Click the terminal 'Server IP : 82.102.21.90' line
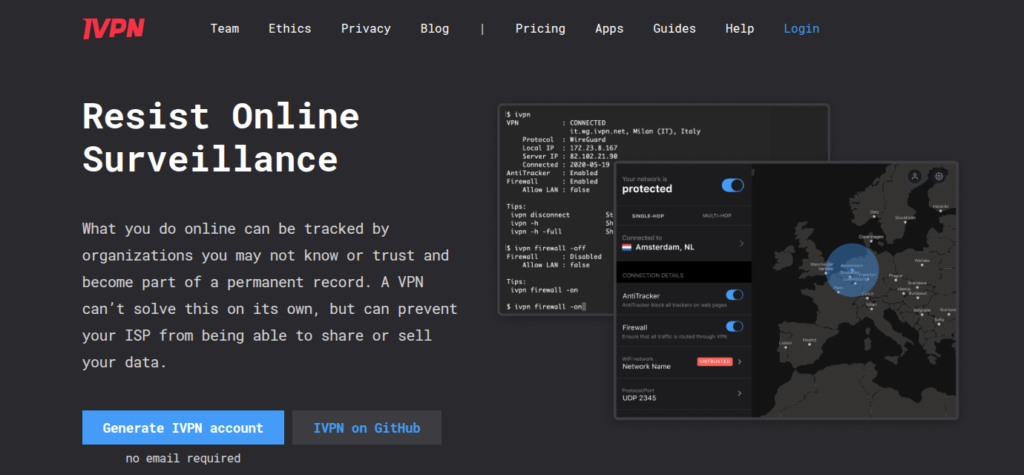 (569, 156)
